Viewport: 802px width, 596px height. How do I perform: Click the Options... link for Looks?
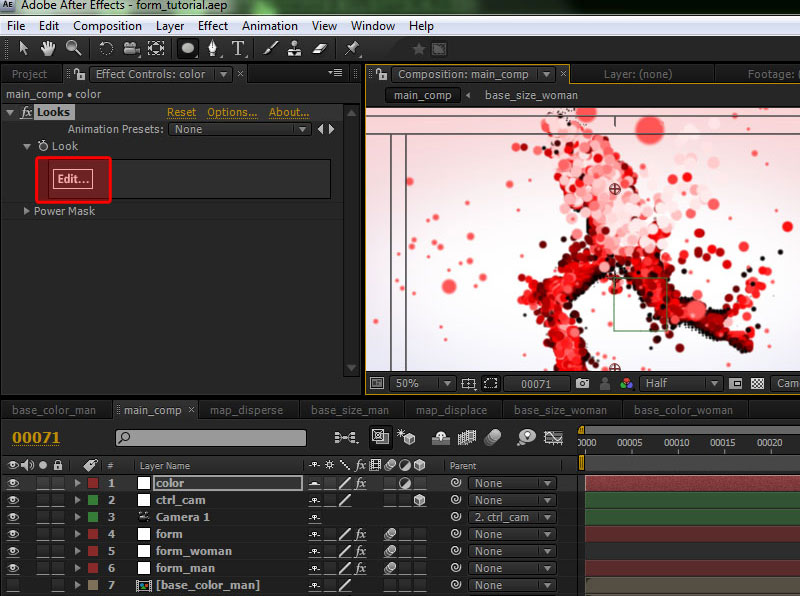tap(232, 112)
